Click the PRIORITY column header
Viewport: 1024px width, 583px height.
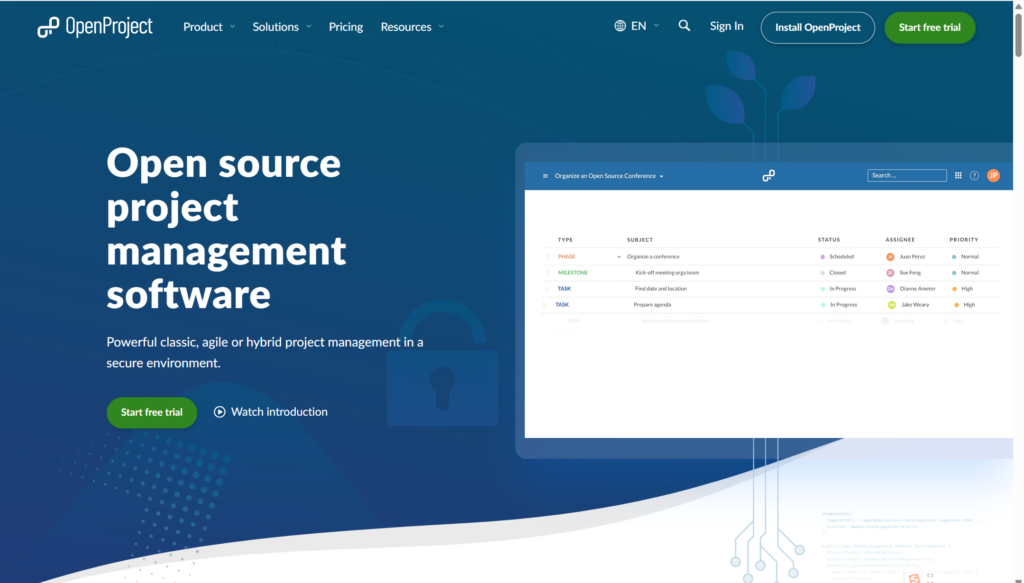click(964, 240)
